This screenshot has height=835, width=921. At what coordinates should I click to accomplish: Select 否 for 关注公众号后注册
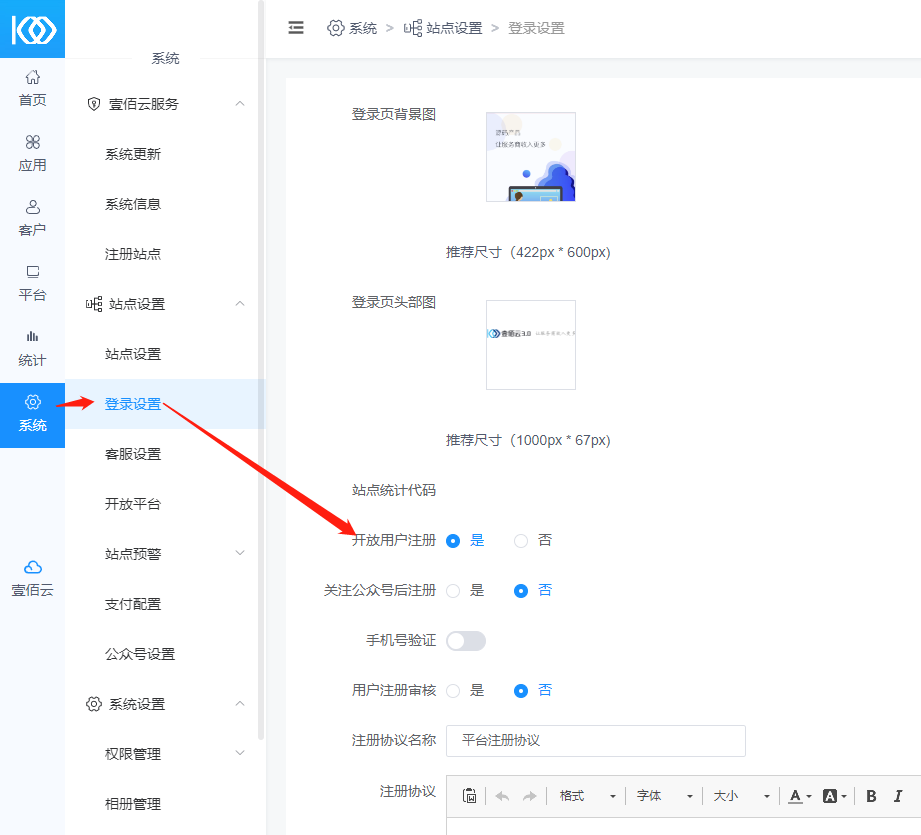521,591
